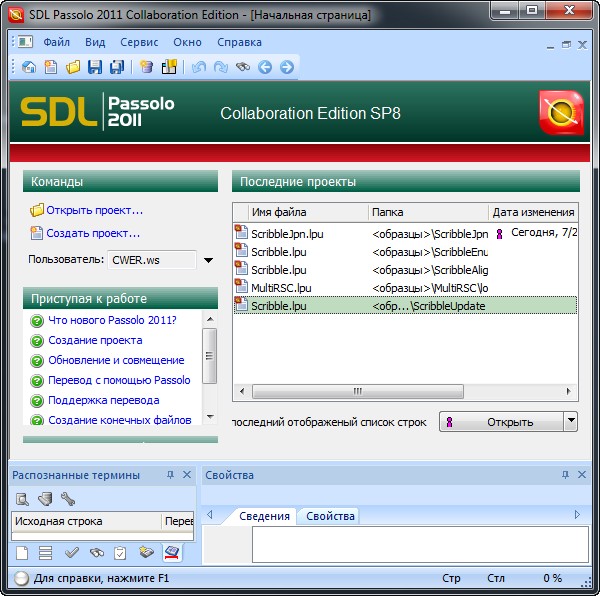Image resolution: width=600 pixels, height=596 pixels.
Task: Click the Save All toolbar icon
Action: (x=117, y=67)
